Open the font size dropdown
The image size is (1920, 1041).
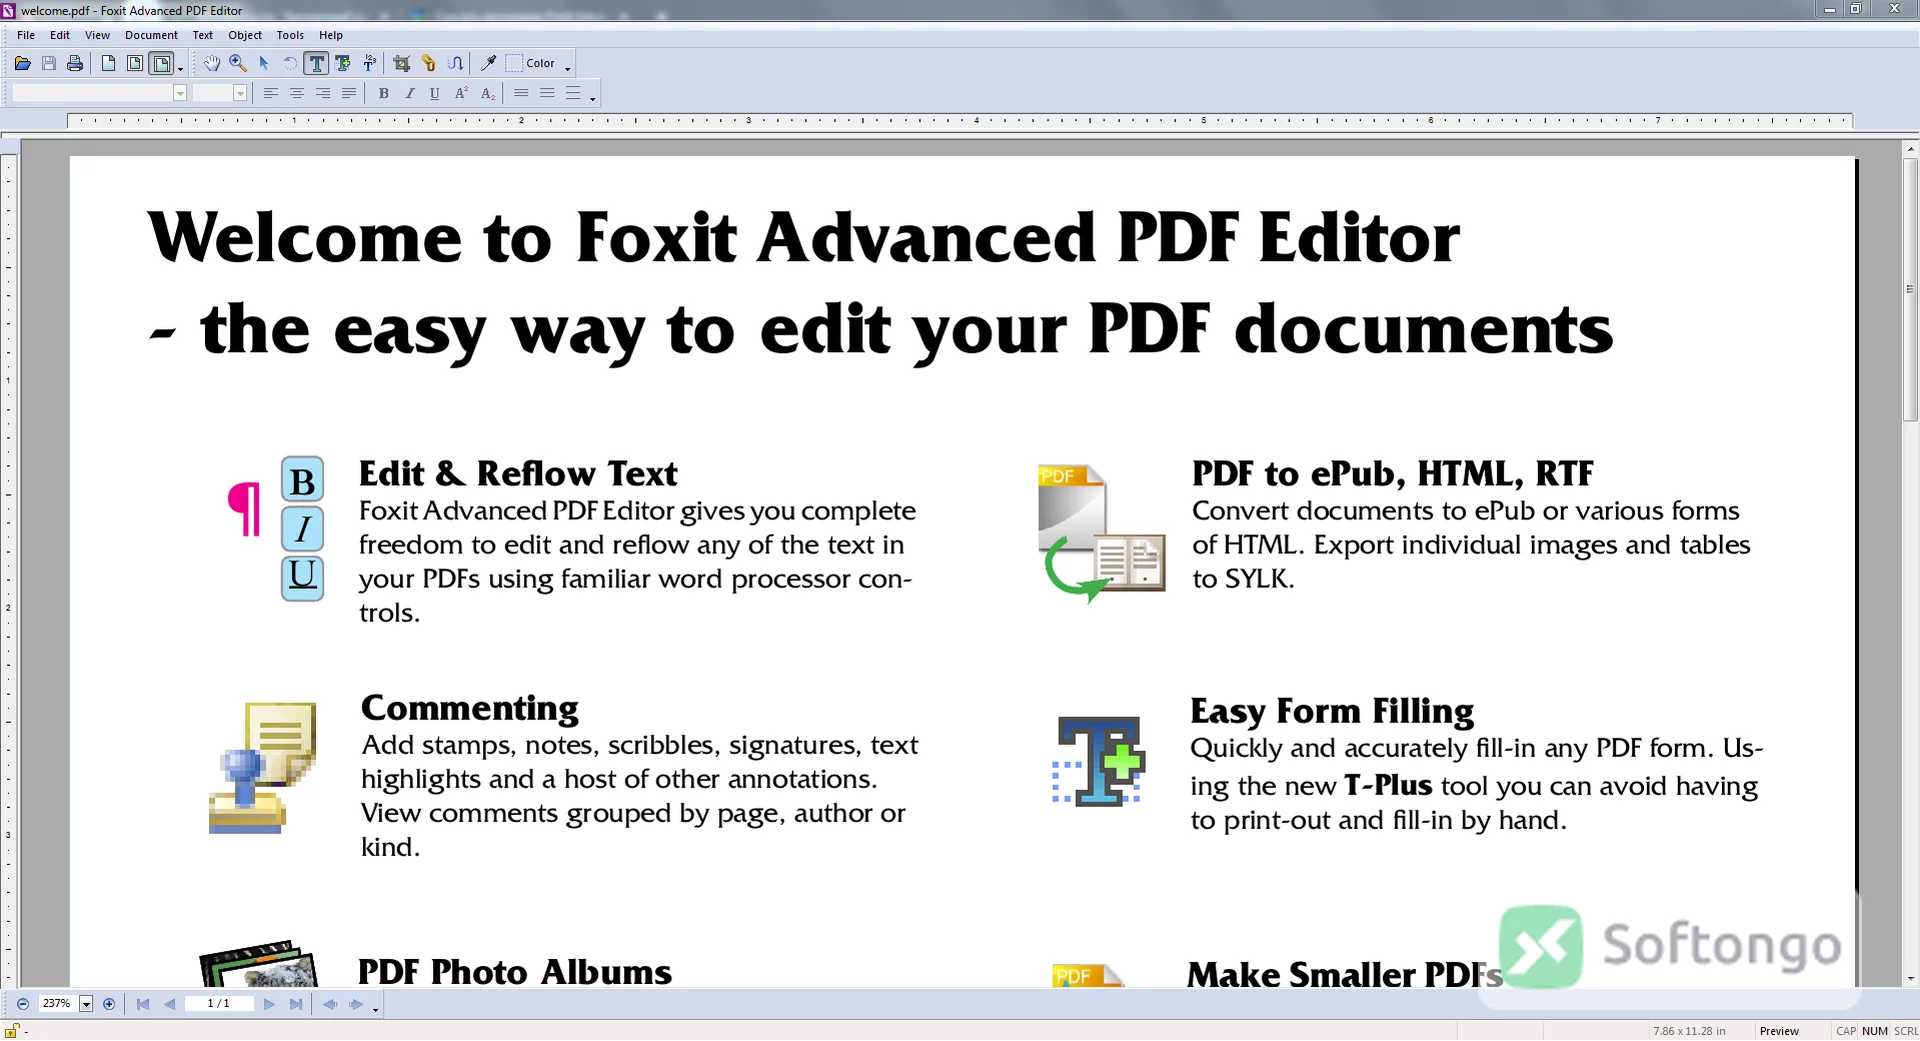(x=240, y=93)
